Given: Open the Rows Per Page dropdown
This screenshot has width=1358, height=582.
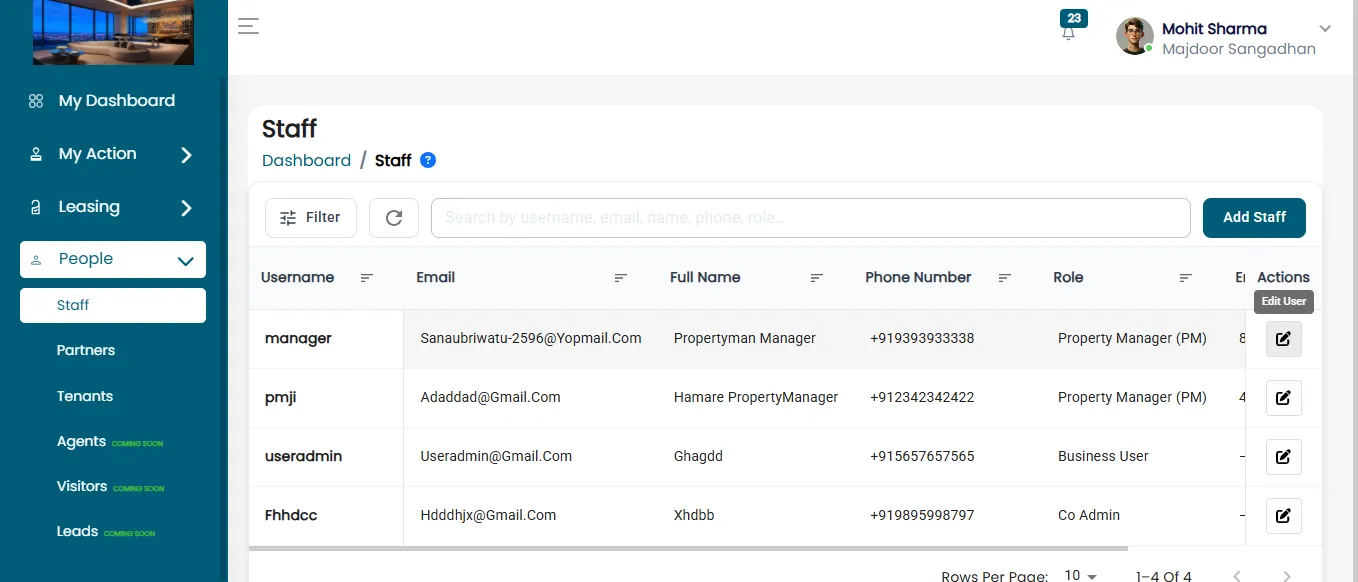Looking at the screenshot, I should click(1080, 576).
